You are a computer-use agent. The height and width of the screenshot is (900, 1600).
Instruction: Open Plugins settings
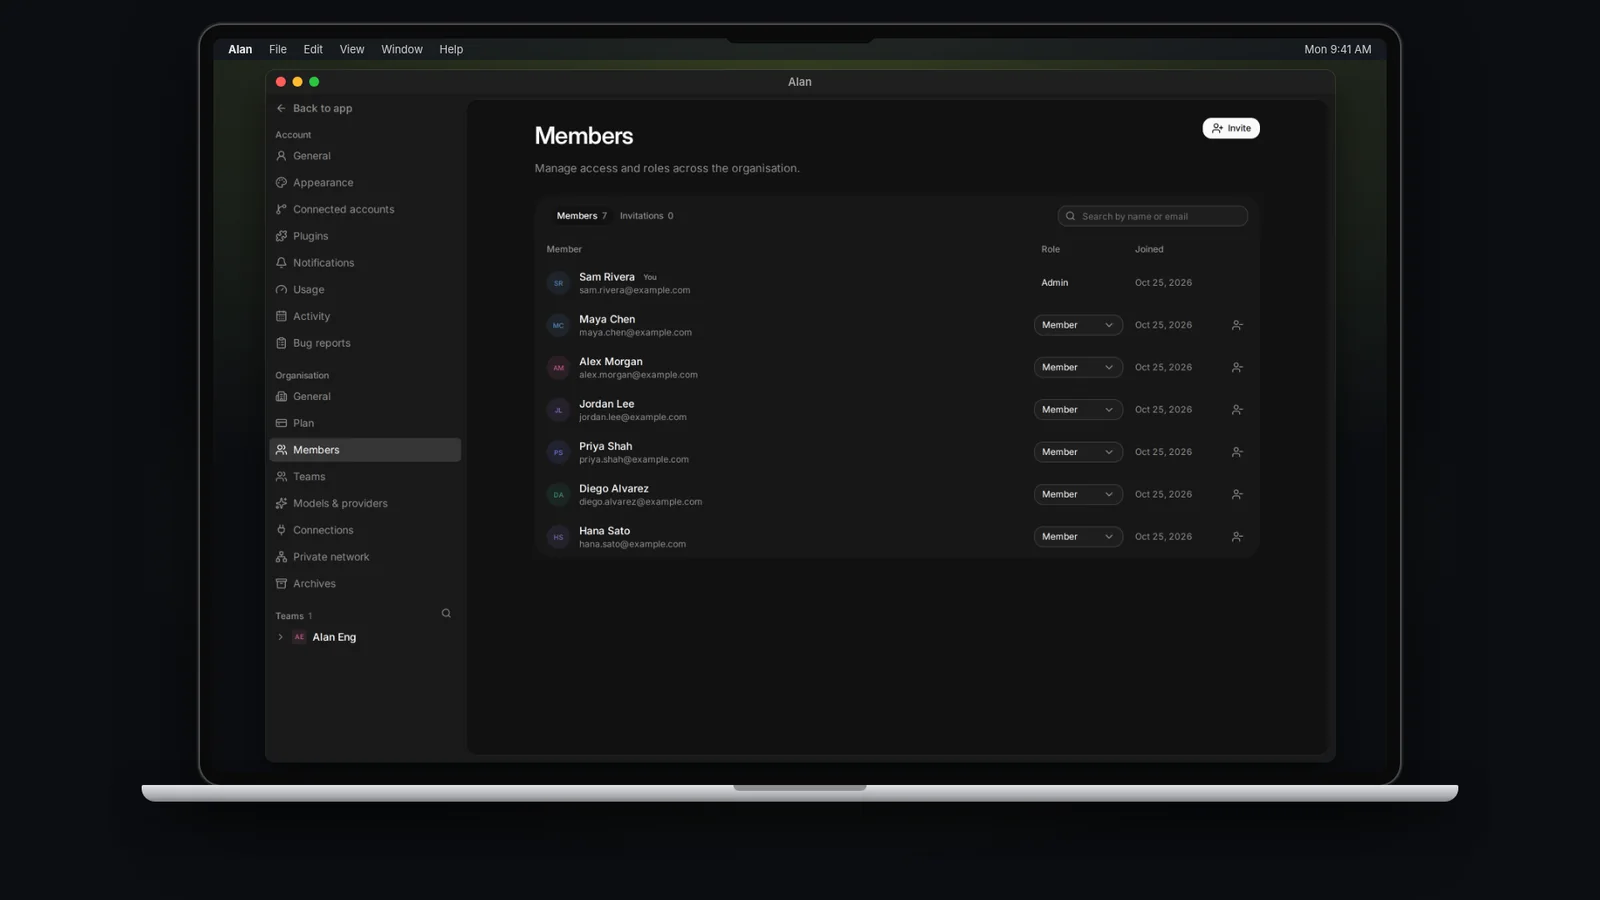[x=365, y=236]
